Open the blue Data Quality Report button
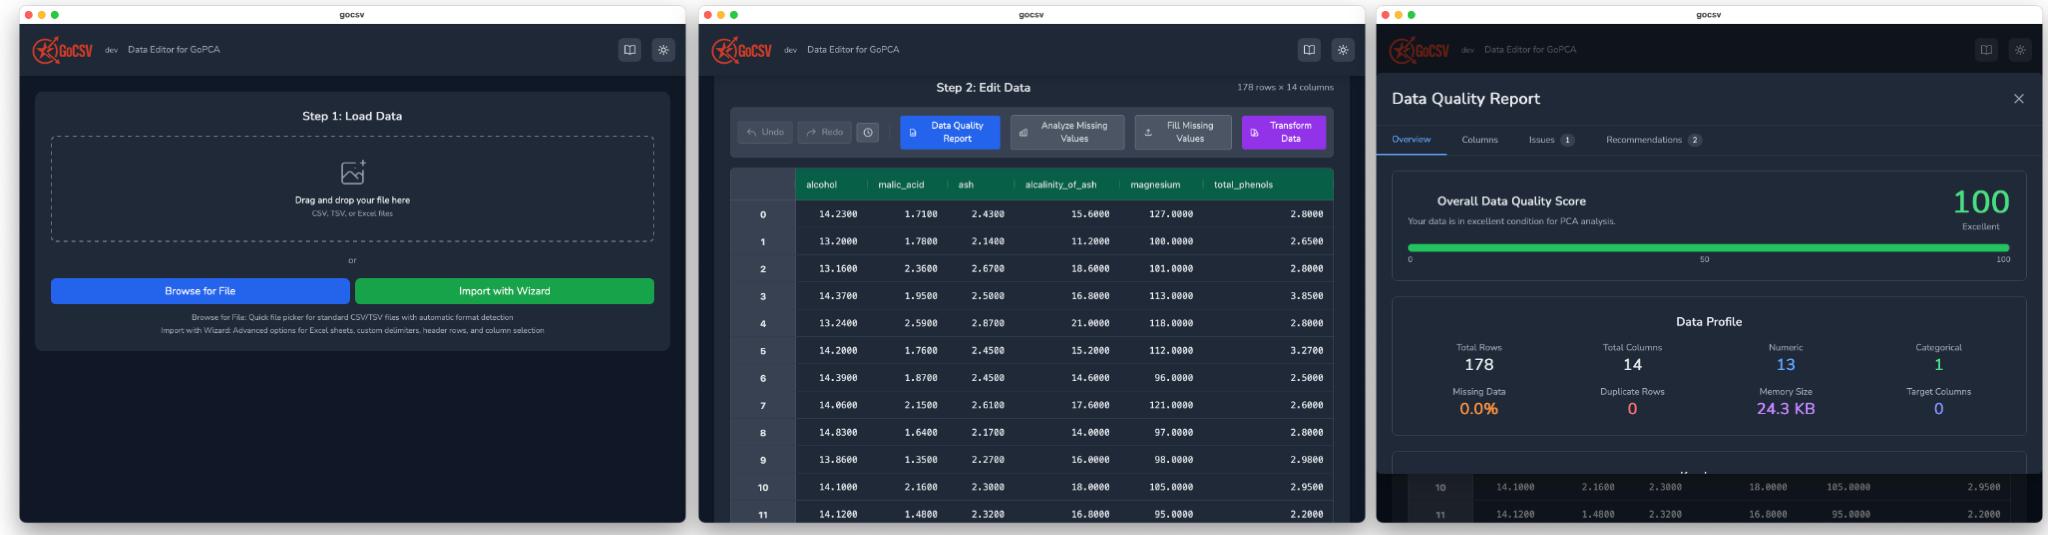Screen dimensions: 2048x535 (950, 132)
